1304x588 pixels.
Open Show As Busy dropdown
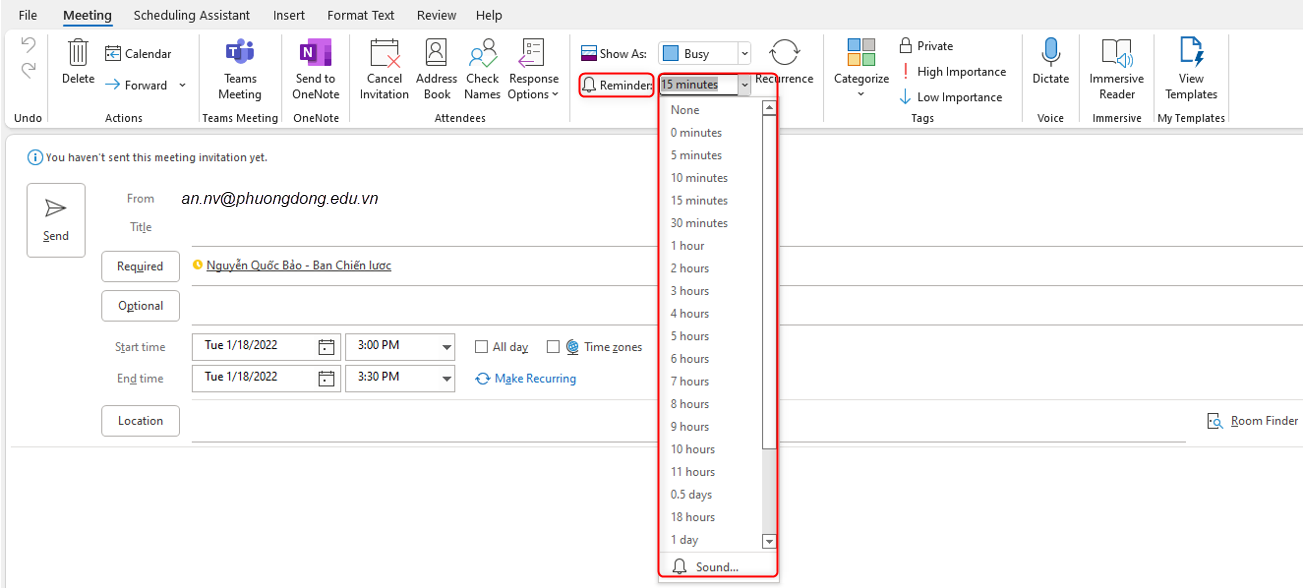point(744,54)
